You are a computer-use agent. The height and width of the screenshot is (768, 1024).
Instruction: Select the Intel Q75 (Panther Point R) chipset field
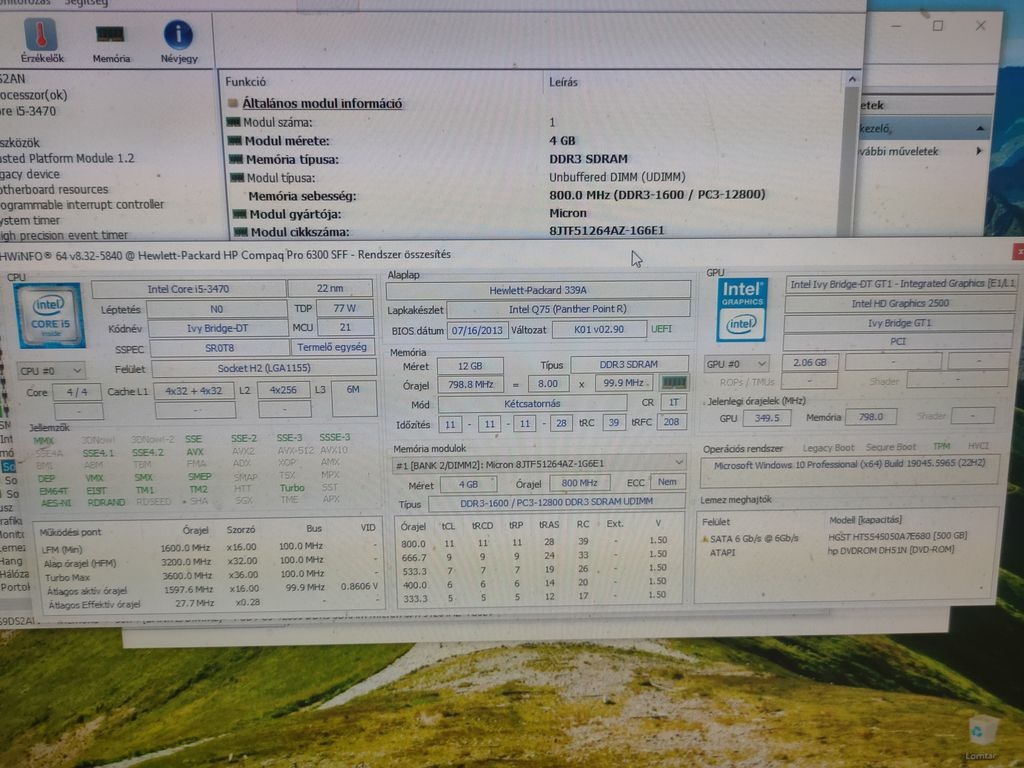pos(568,309)
